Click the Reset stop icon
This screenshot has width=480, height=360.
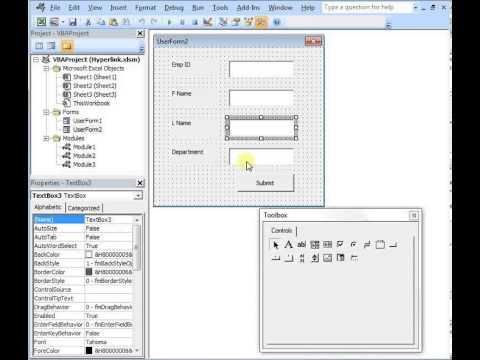(195, 22)
